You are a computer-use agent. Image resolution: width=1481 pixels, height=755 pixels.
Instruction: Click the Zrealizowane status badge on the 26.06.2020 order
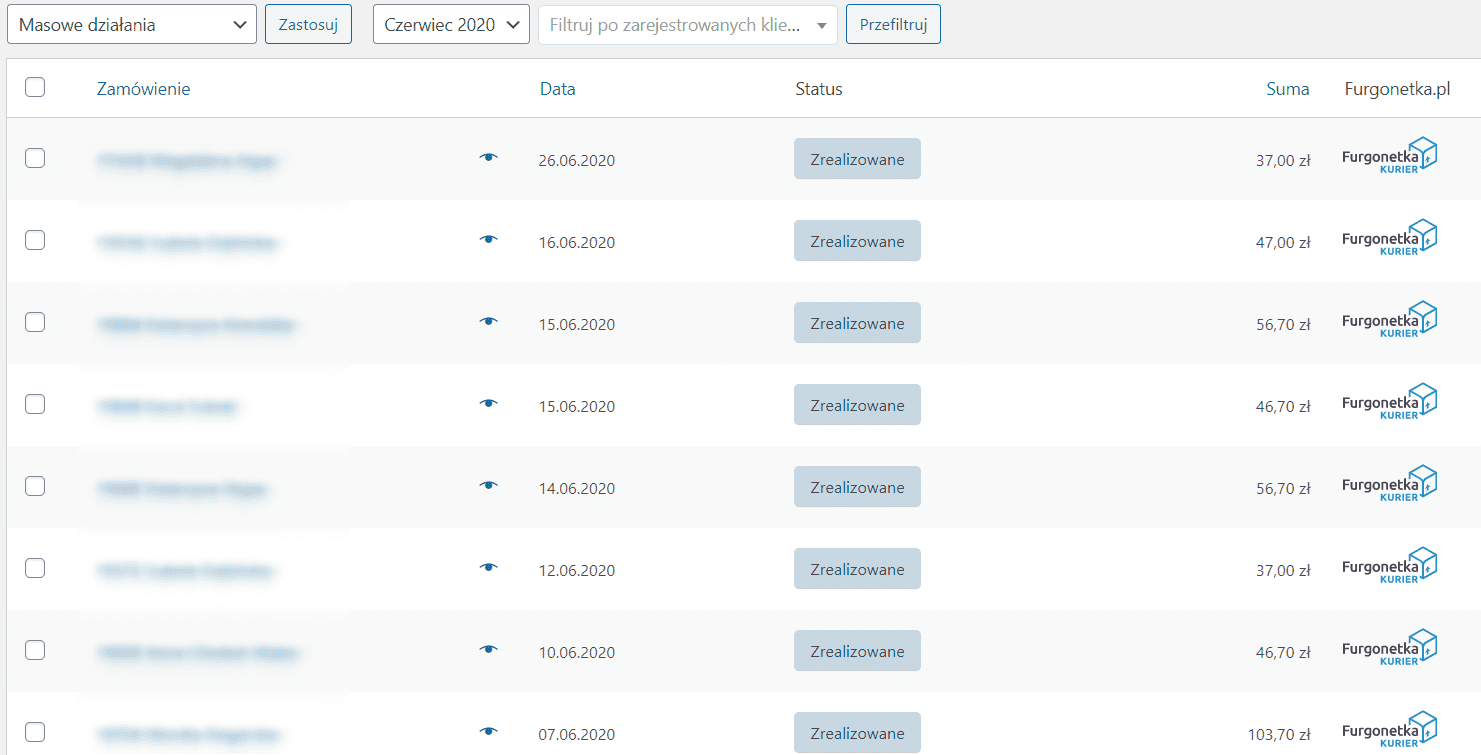click(857, 158)
